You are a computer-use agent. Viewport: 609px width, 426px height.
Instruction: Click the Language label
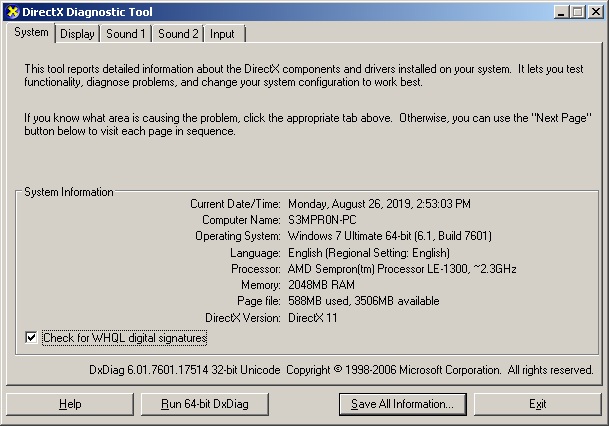[x=255, y=253]
